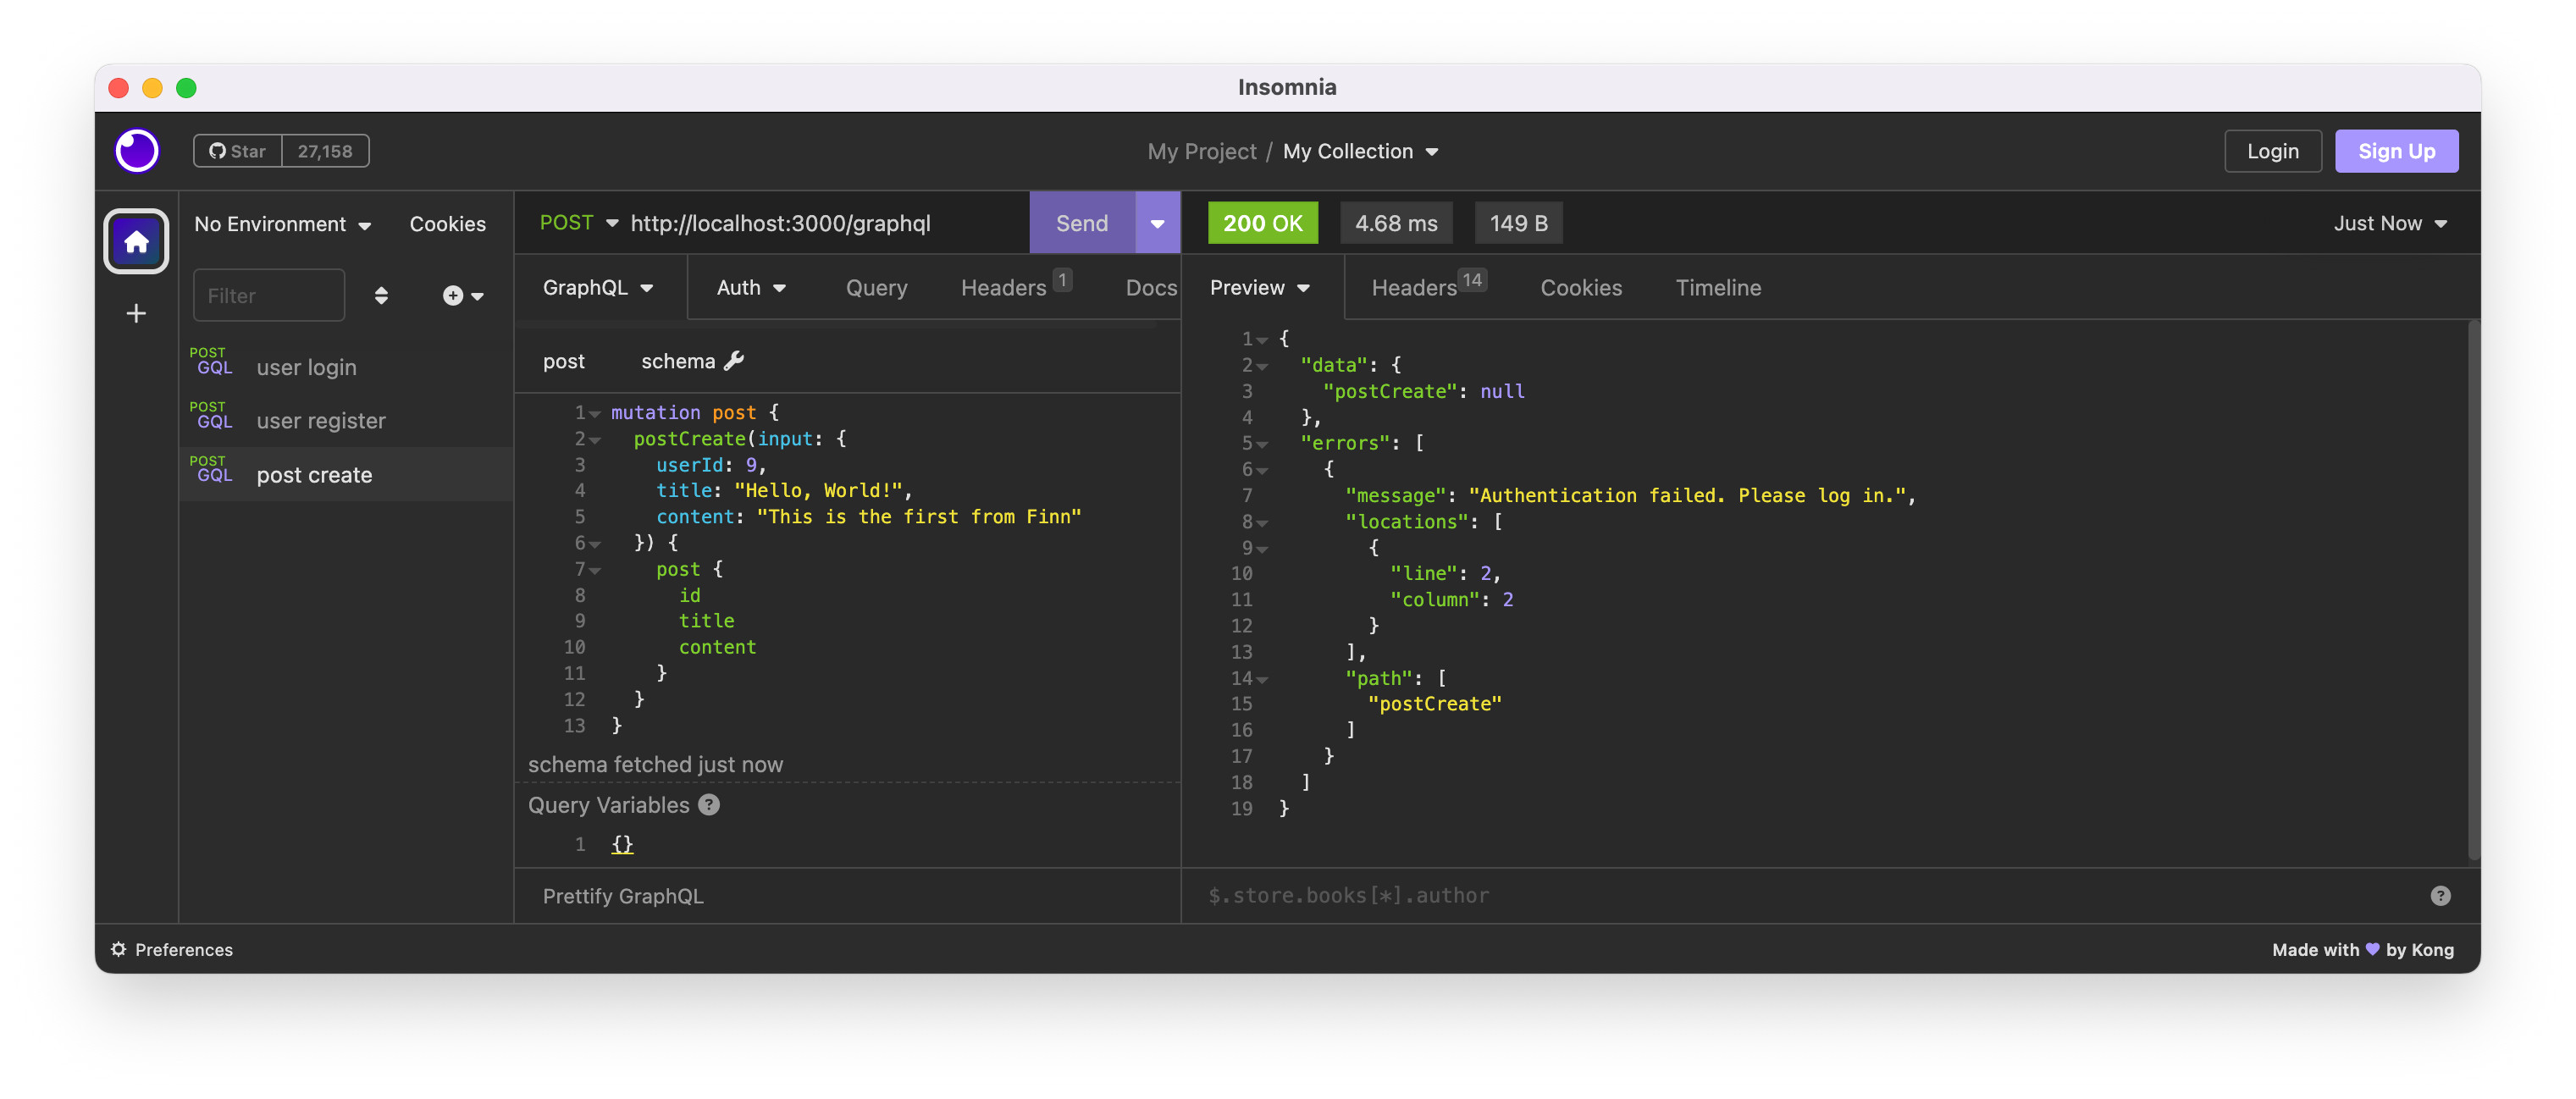2576x1099 pixels.
Task: Click the GitHub Star button
Action: [x=238, y=151]
